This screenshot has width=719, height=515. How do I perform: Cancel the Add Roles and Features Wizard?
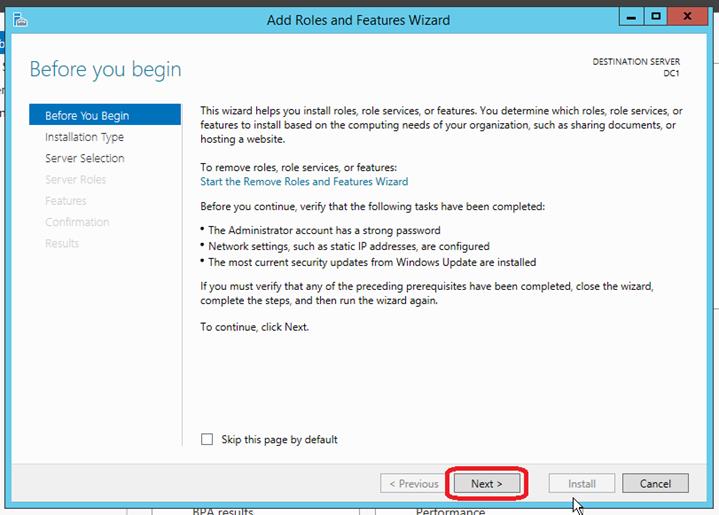coord(655,483)
